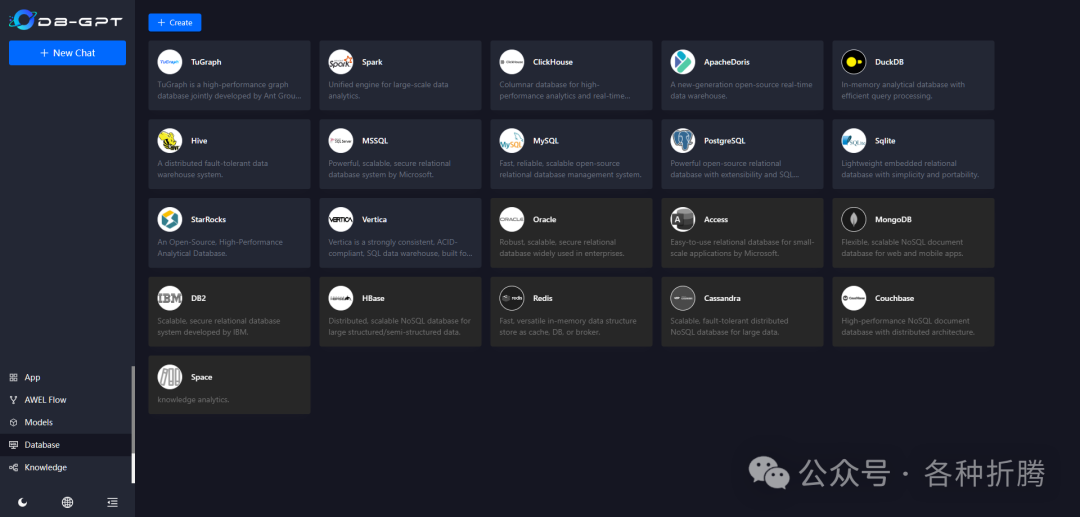
Task: Click the Cassandra logo icon
Action: tap(683, 298)
